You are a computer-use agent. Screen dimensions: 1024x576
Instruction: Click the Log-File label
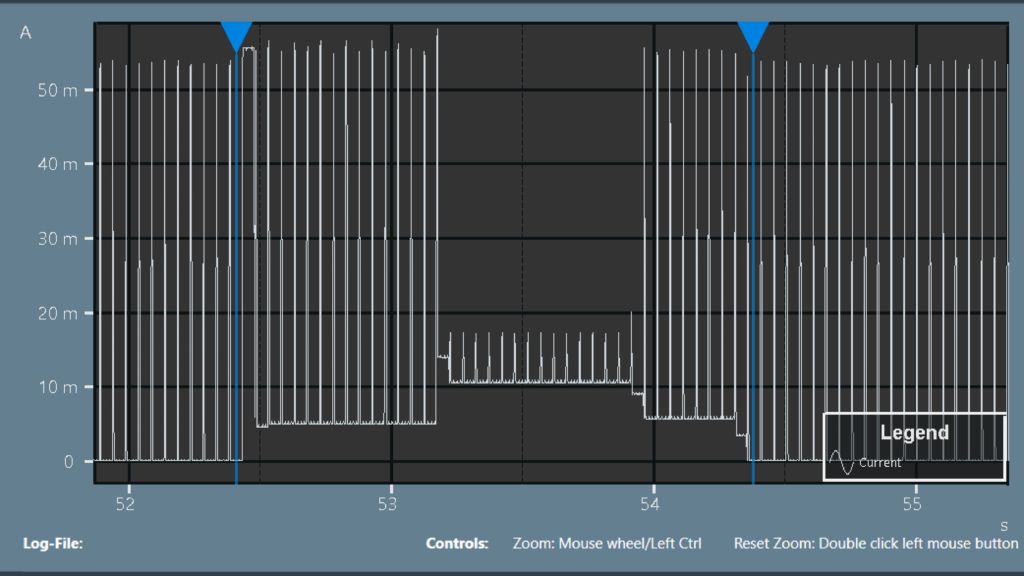point(52,544)
